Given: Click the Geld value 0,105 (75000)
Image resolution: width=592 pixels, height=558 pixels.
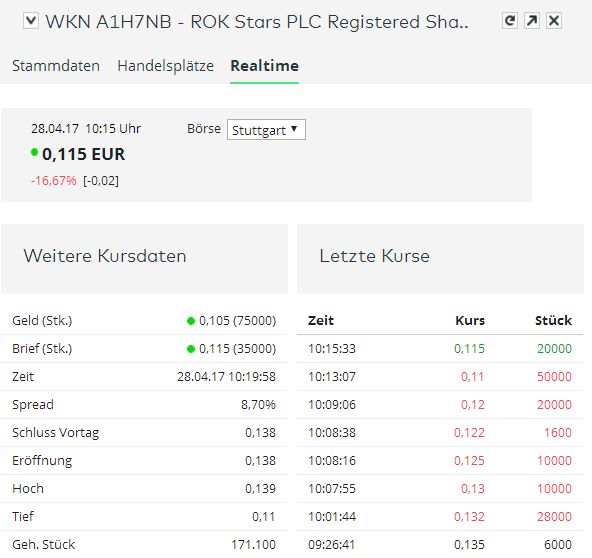Looking at the screenshot, I should 237,321.
